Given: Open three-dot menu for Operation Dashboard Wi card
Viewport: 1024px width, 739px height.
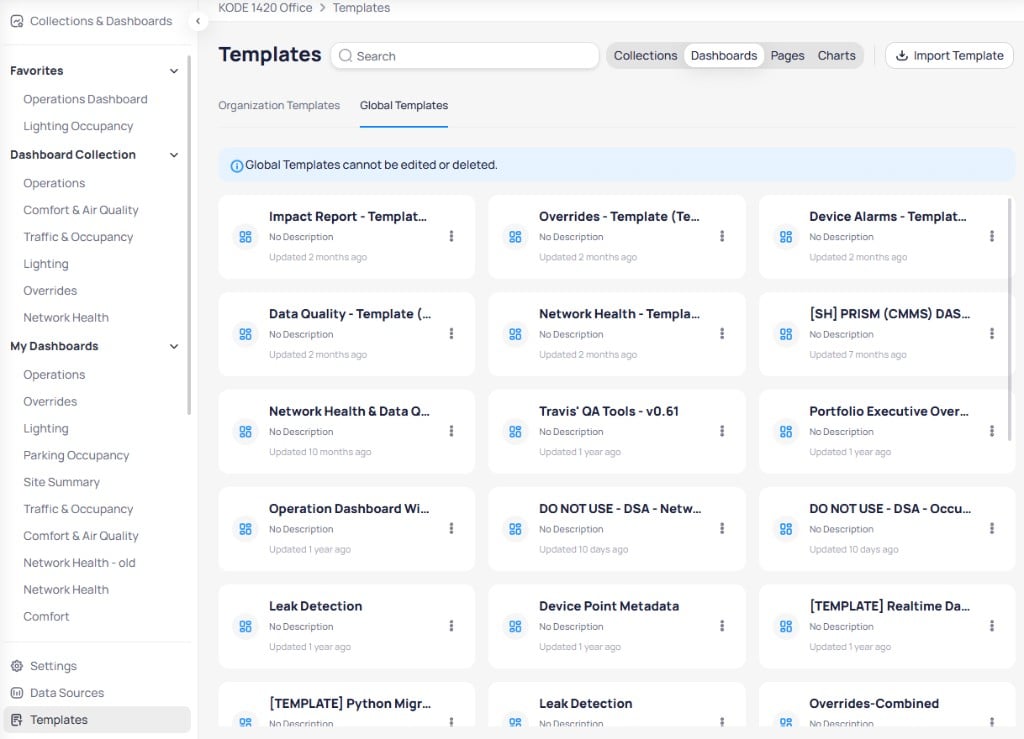Looking at the screenshot, I should (x=451, y=528).
